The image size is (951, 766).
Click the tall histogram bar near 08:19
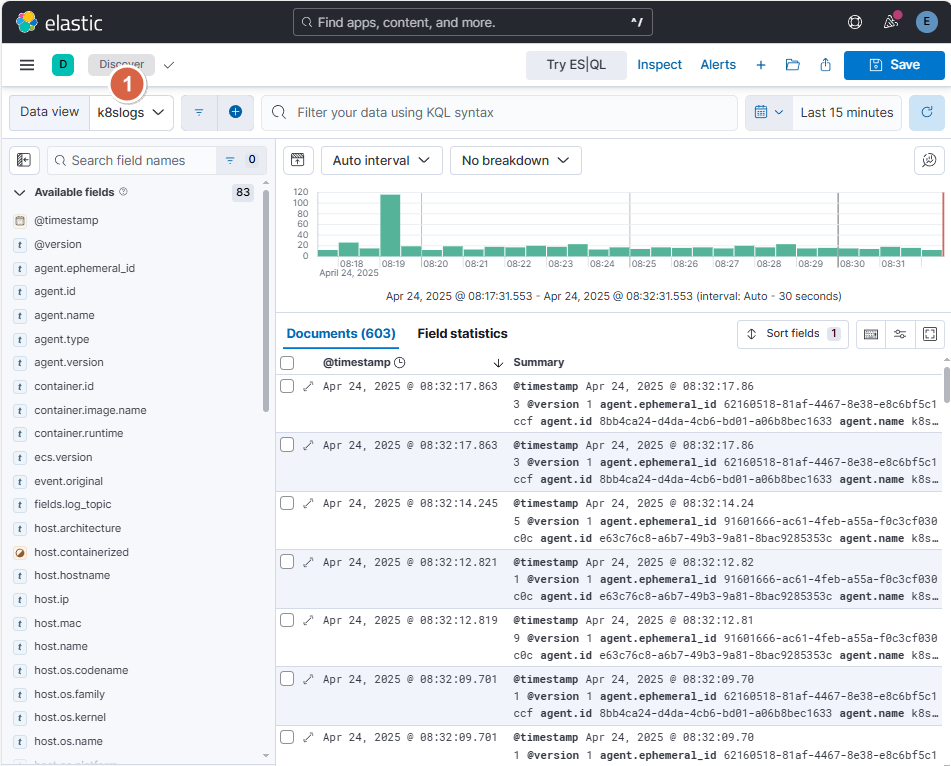click(390, 225)
